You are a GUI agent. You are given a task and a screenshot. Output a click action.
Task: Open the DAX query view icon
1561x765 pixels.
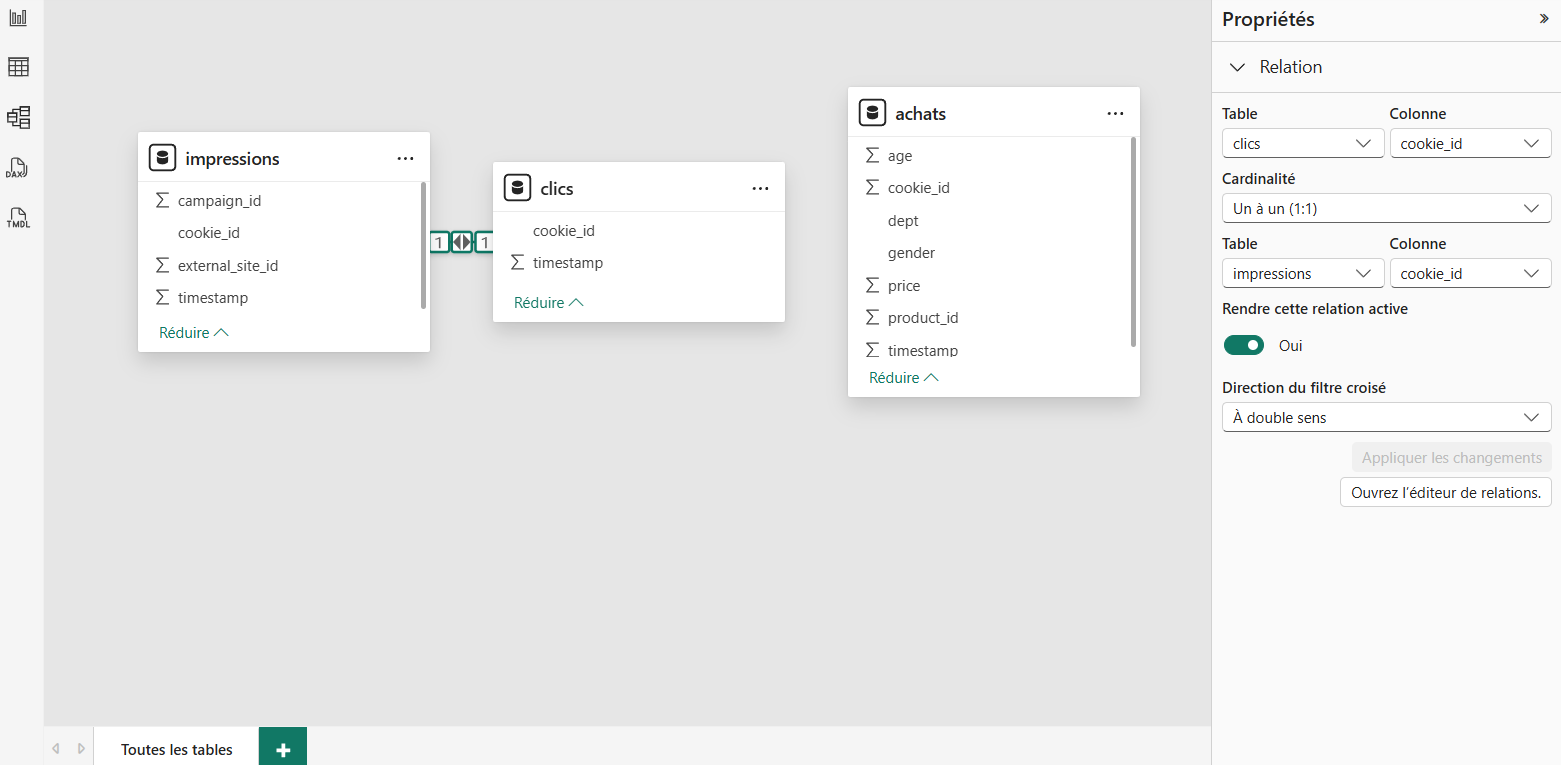pos(18,167)
